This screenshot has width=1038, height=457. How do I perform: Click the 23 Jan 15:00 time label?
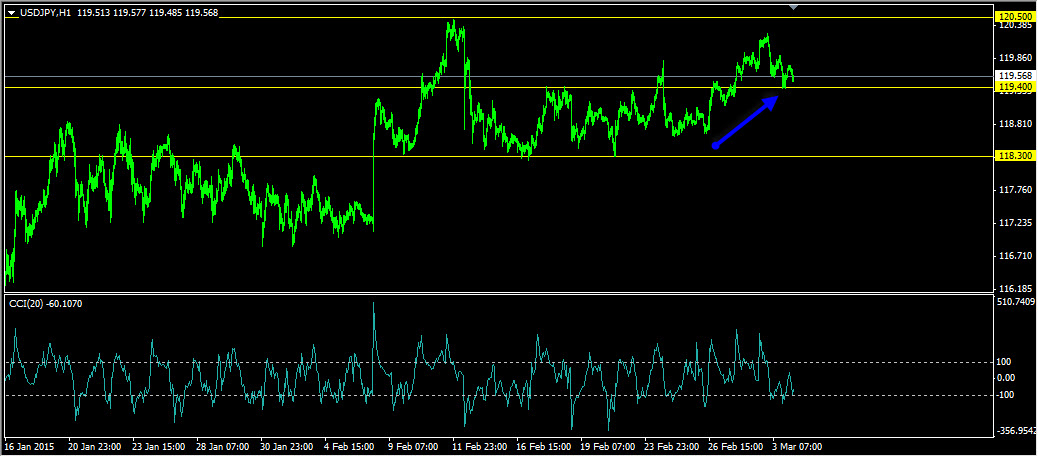[x=158, y=446]
